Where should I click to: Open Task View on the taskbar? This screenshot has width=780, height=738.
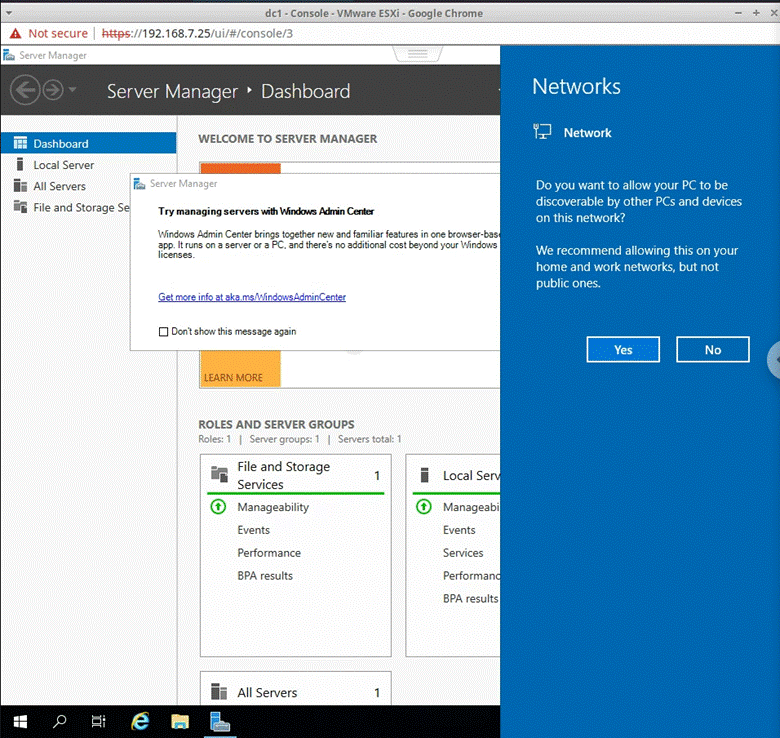[x=98, y=721]
